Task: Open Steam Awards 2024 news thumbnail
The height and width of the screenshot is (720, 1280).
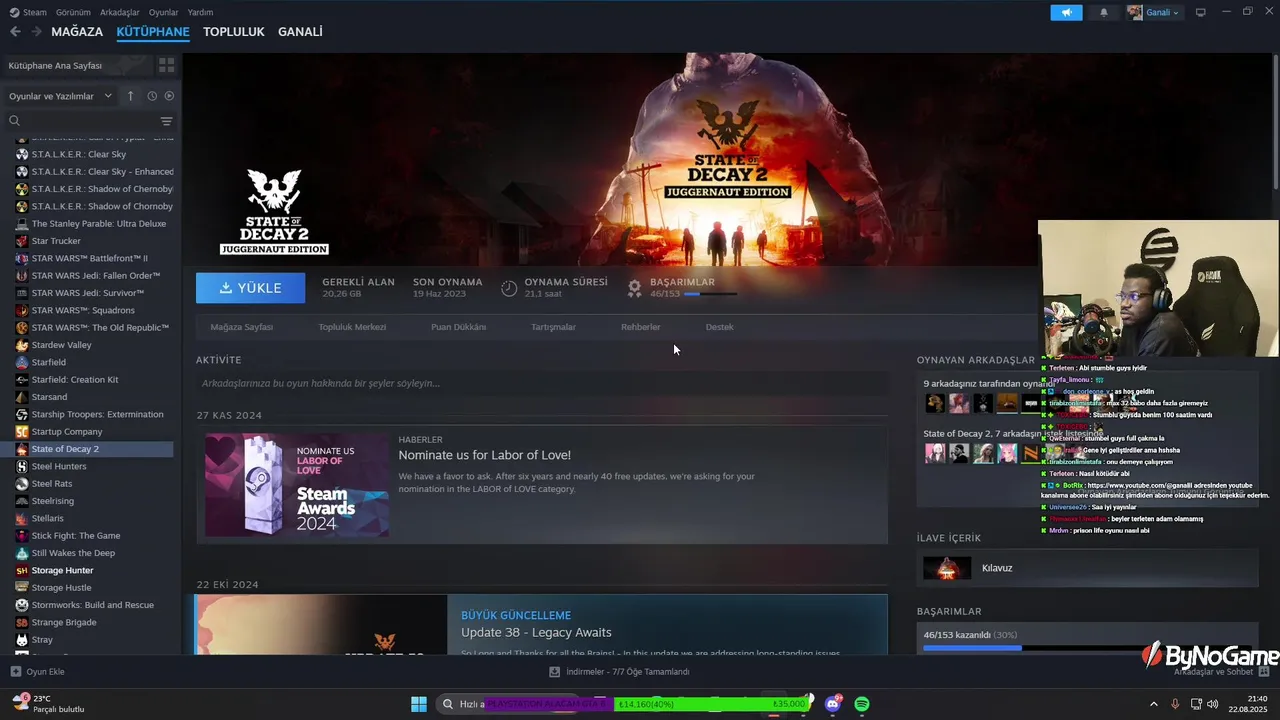Action: pos(297,485)
